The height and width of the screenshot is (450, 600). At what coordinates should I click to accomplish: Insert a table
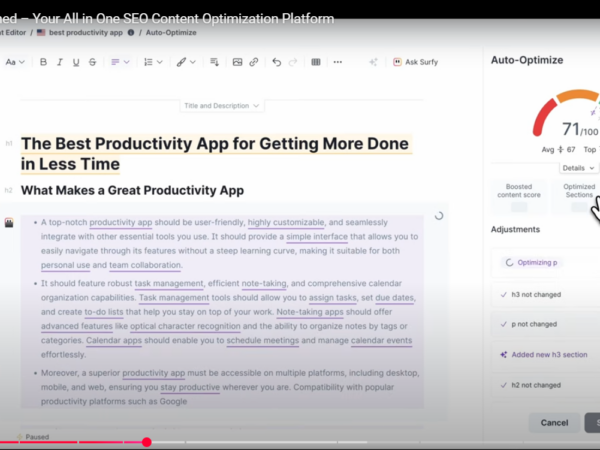(316, 62)
